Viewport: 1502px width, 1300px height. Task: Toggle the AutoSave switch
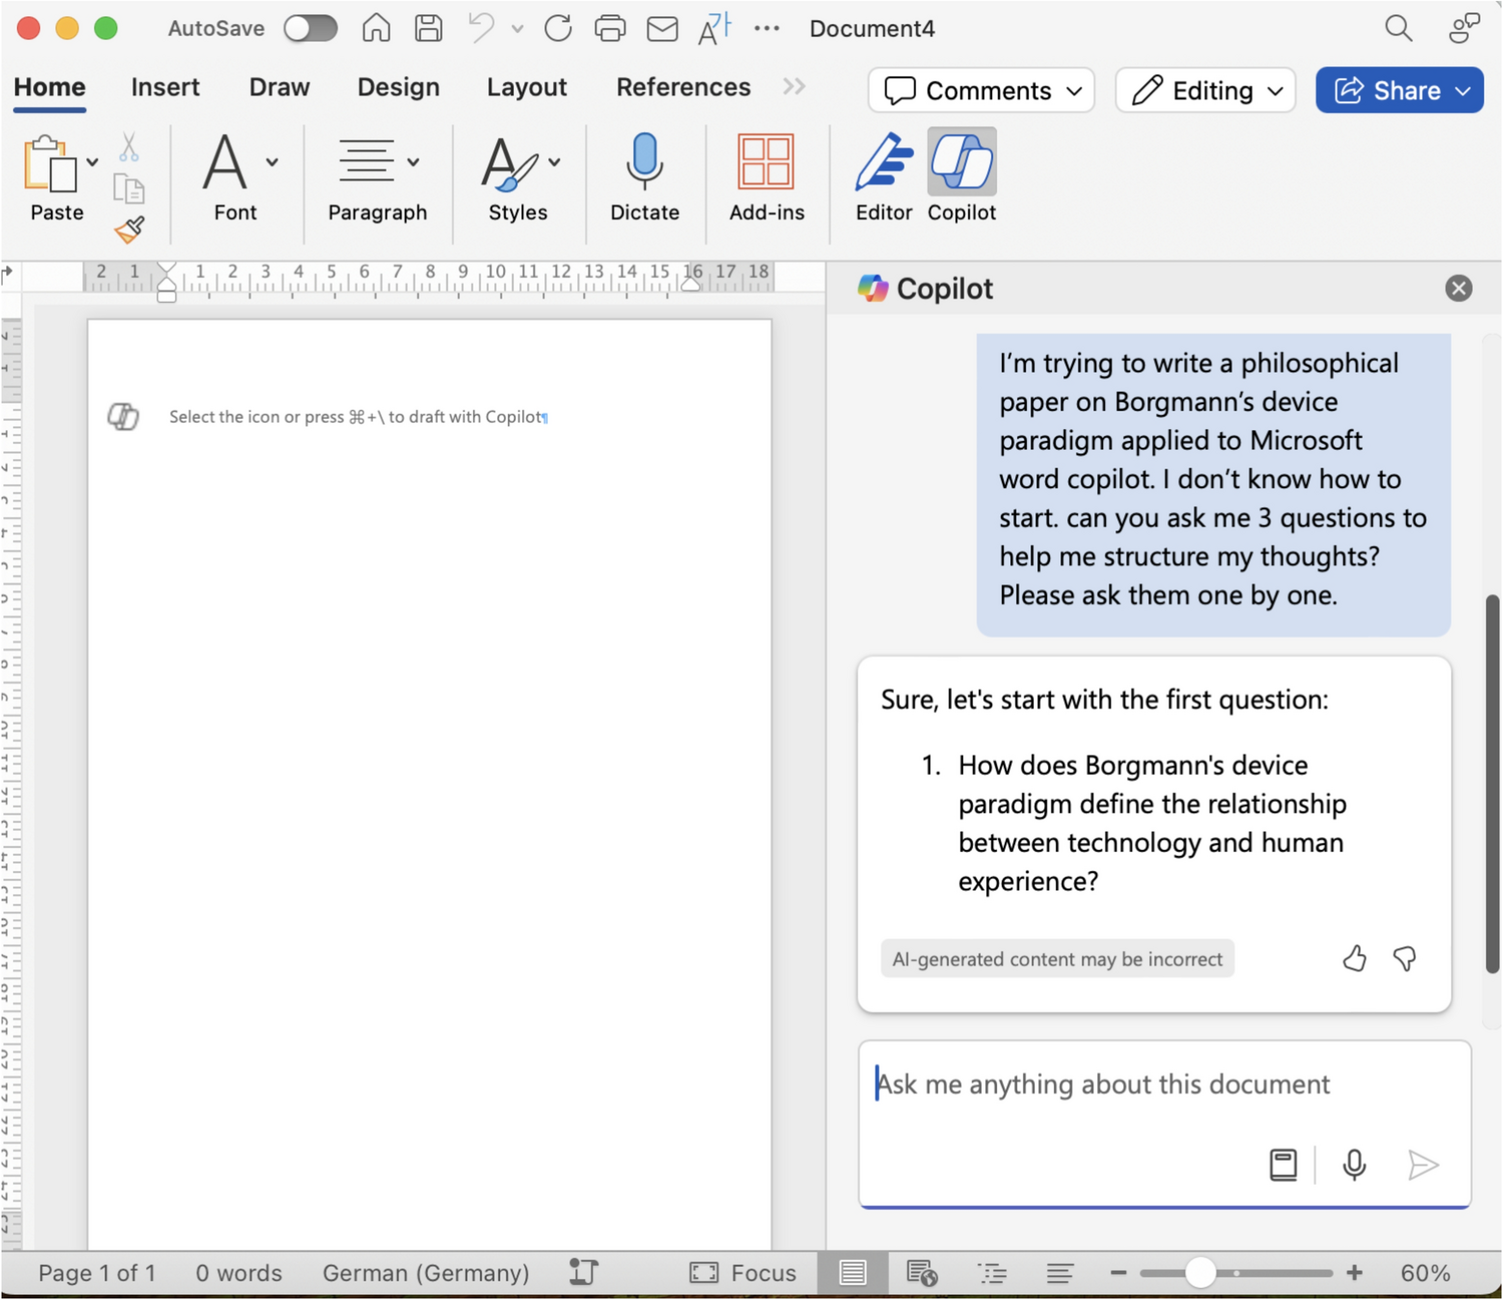click(x=310, y=28)
